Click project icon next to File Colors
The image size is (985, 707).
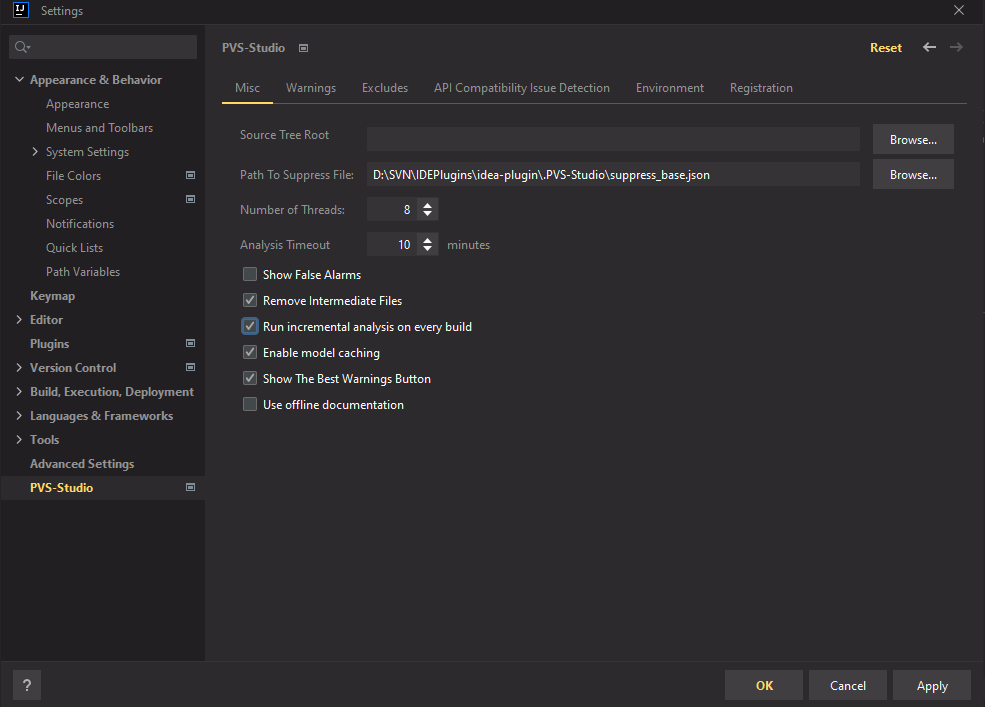pyautogui.click(x=190, y=176)
